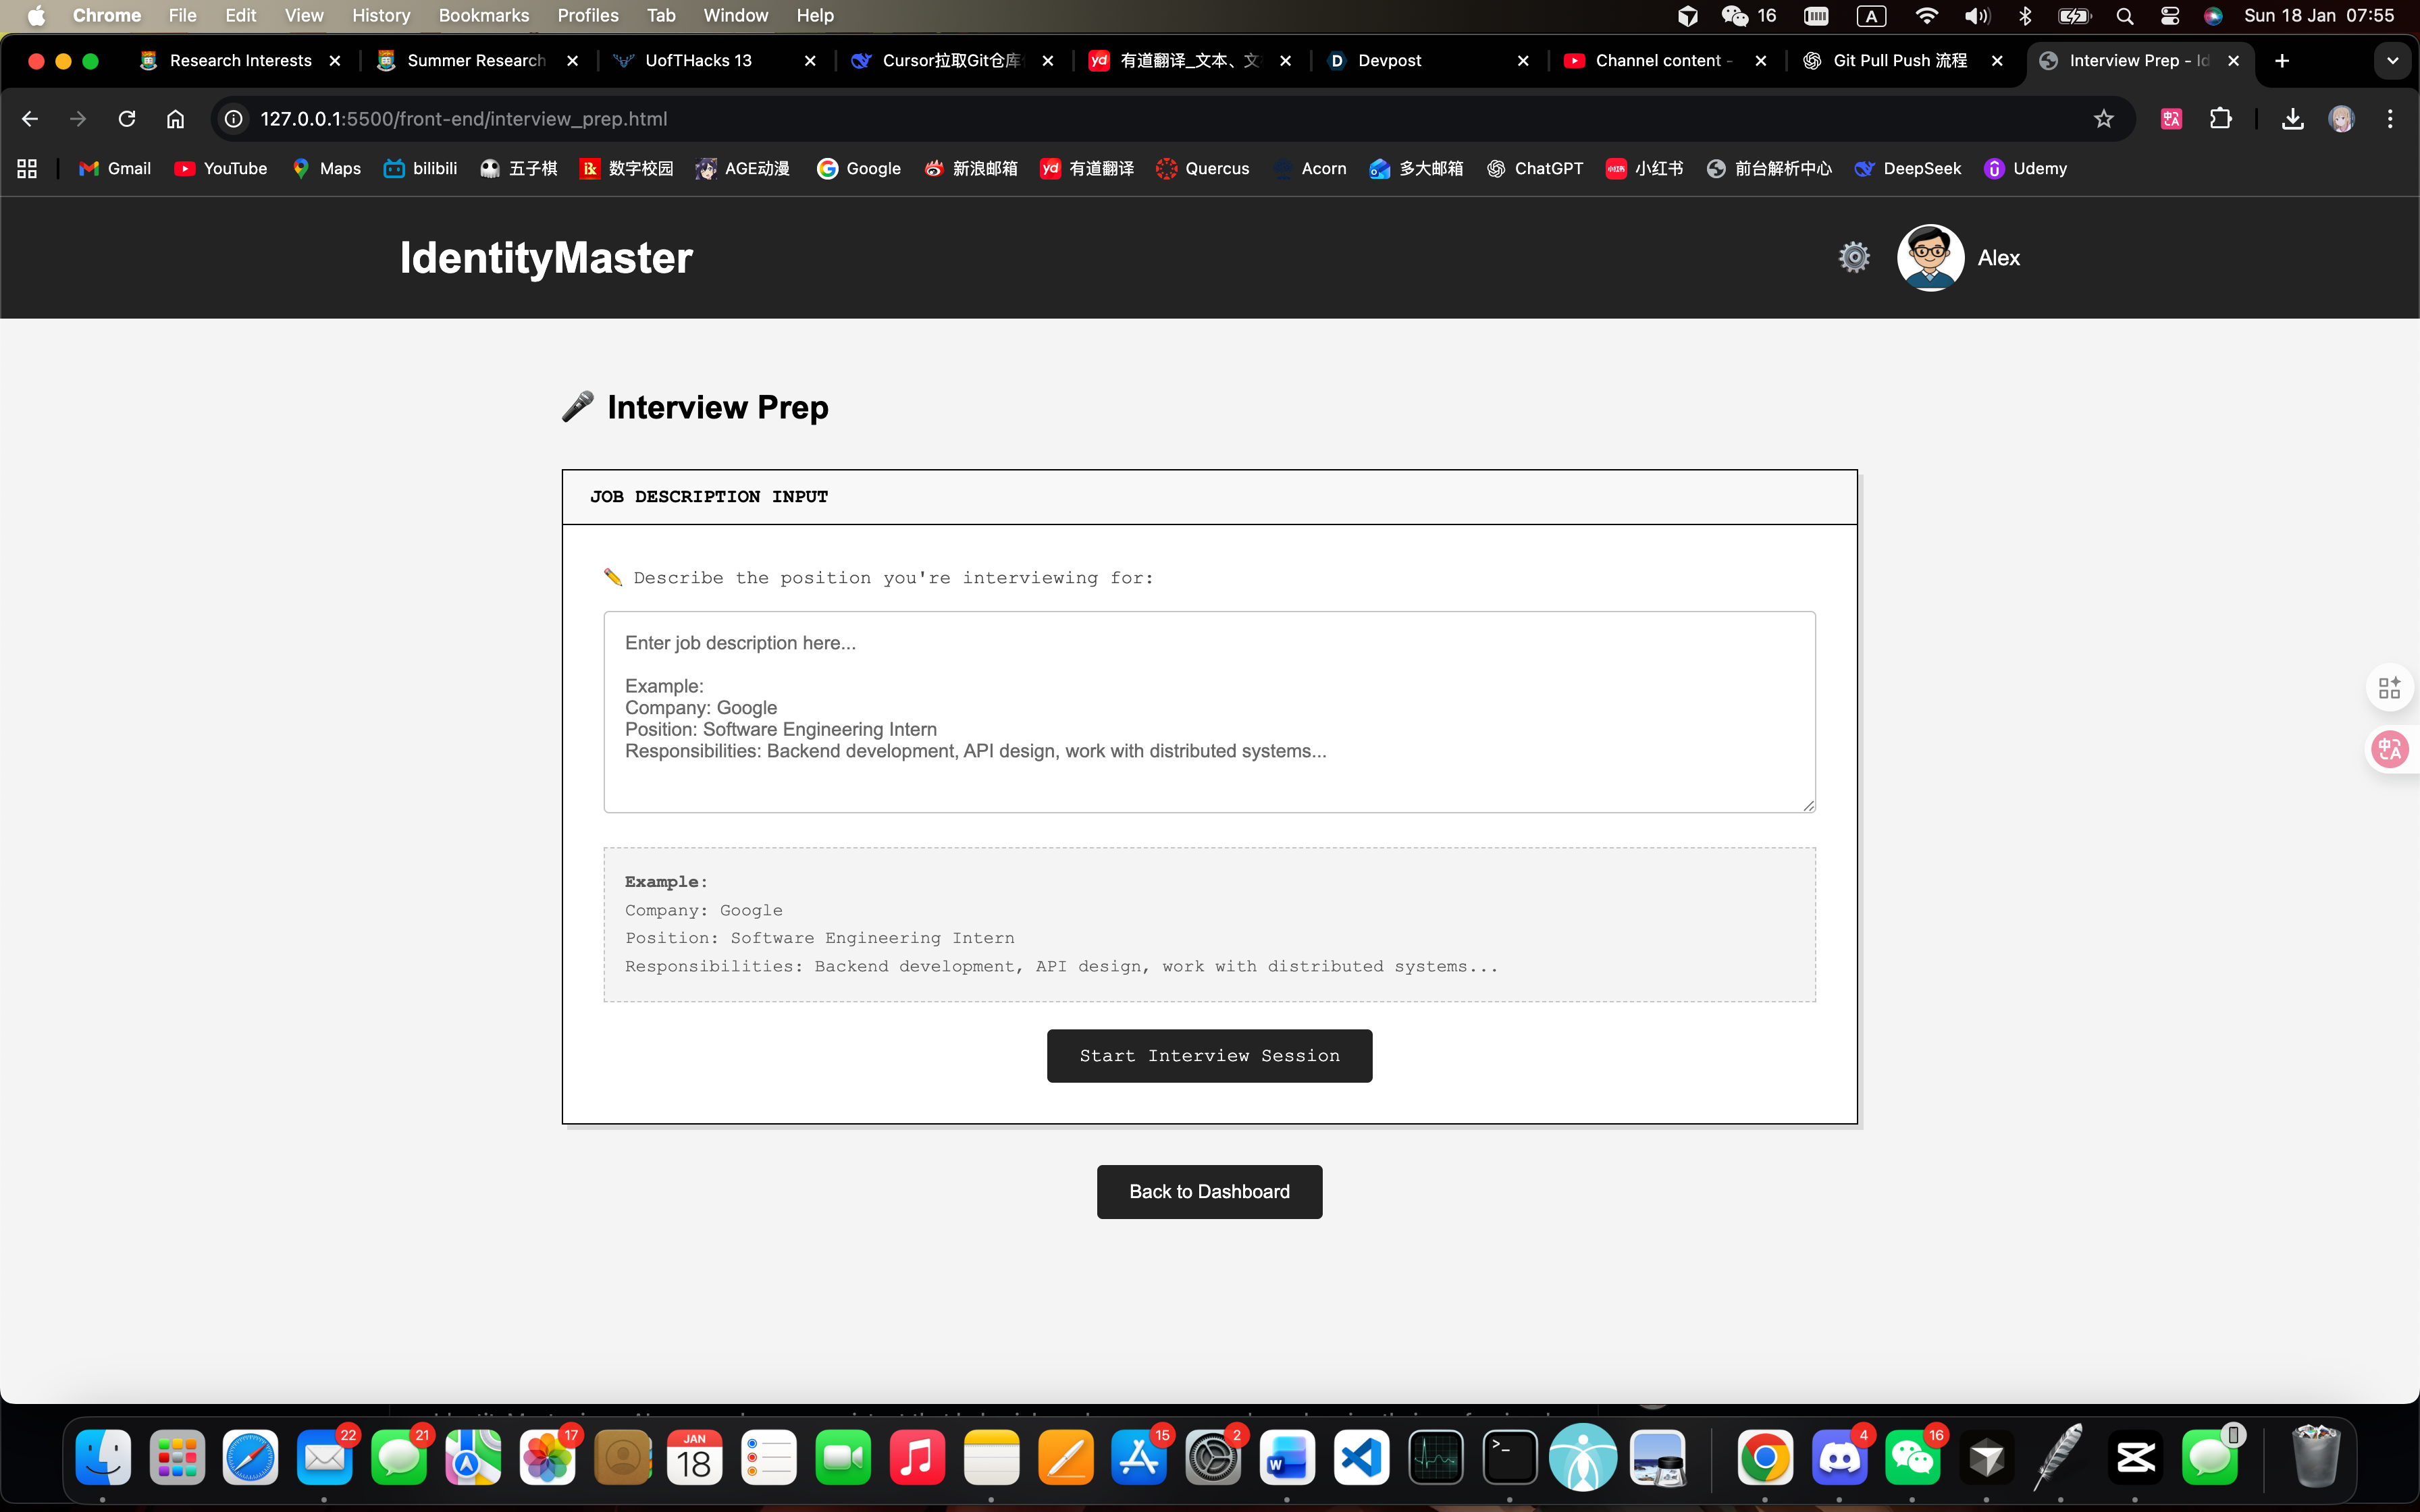Viewport: 2420px width, 1512px height.
Task: Open Visual Studio Code from the dock
Action: click(1361, 1458)
